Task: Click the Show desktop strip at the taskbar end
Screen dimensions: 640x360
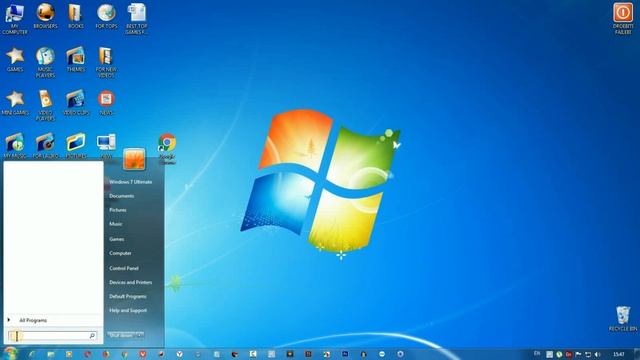Action: pyautogui.click(x=636, y=354)
